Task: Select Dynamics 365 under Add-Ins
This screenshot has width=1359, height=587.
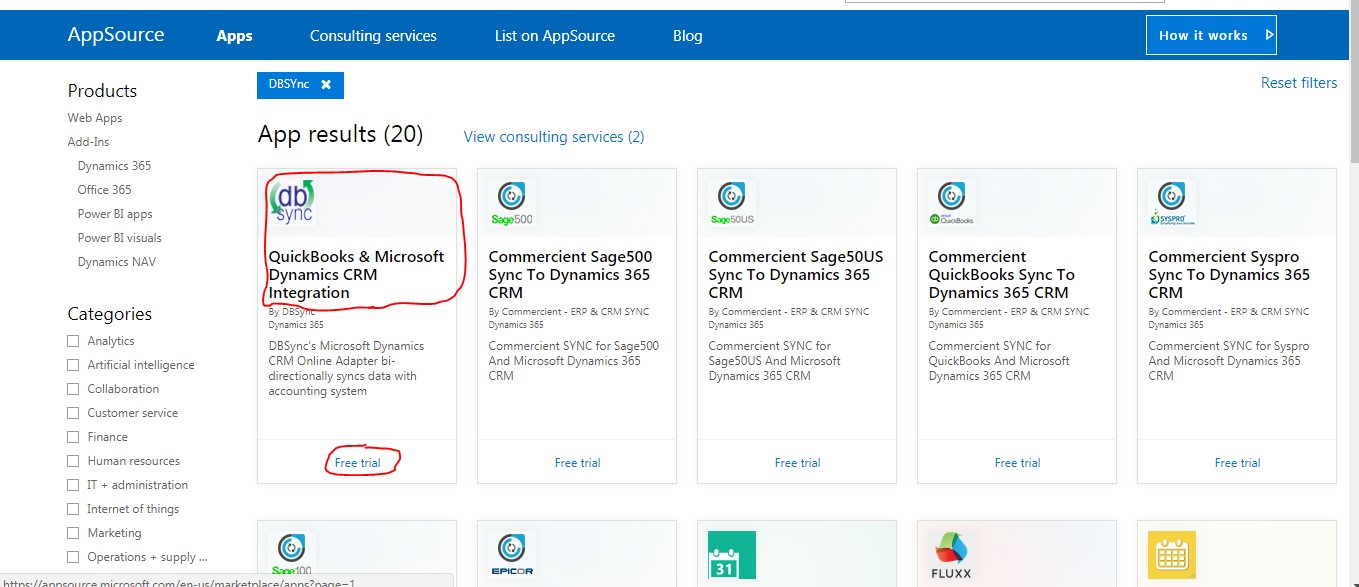Action: (114, 166)
